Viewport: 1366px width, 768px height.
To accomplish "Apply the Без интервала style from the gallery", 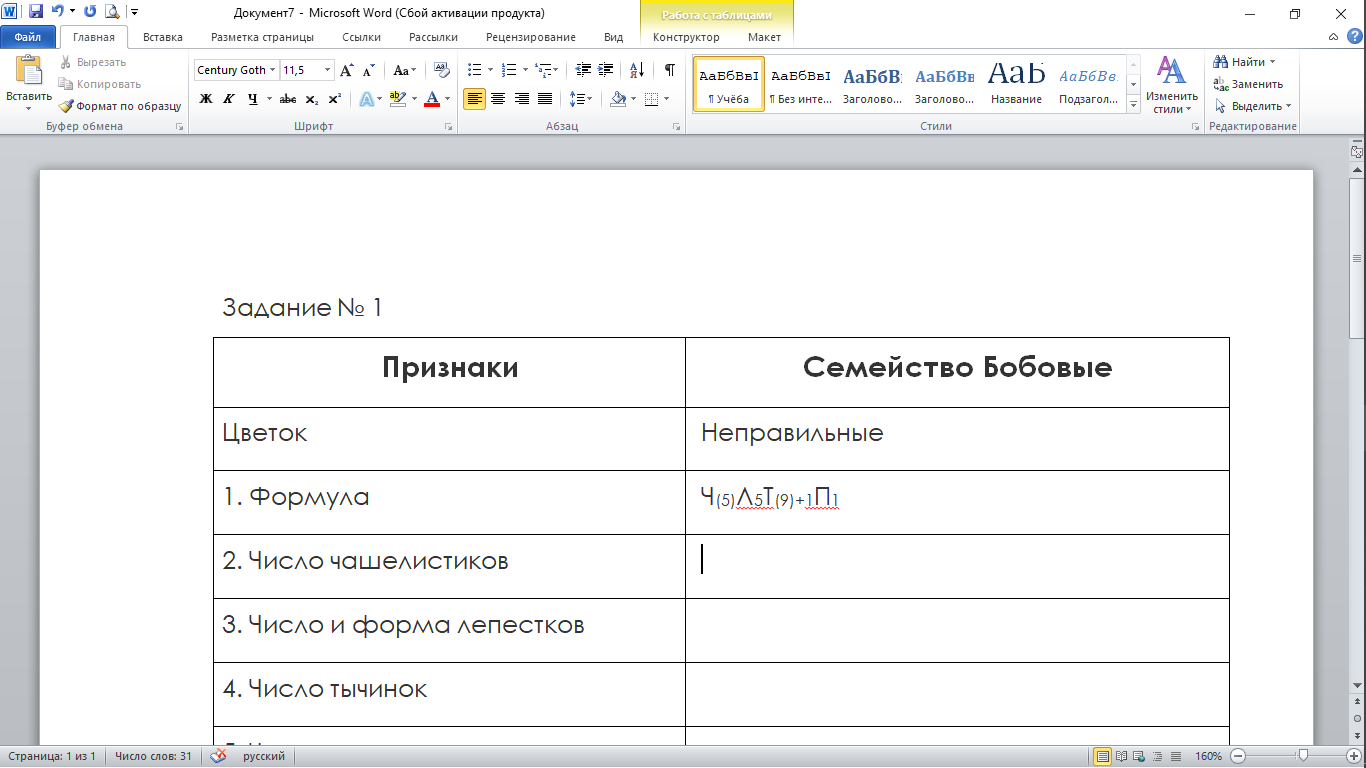I will pos(800,84).
